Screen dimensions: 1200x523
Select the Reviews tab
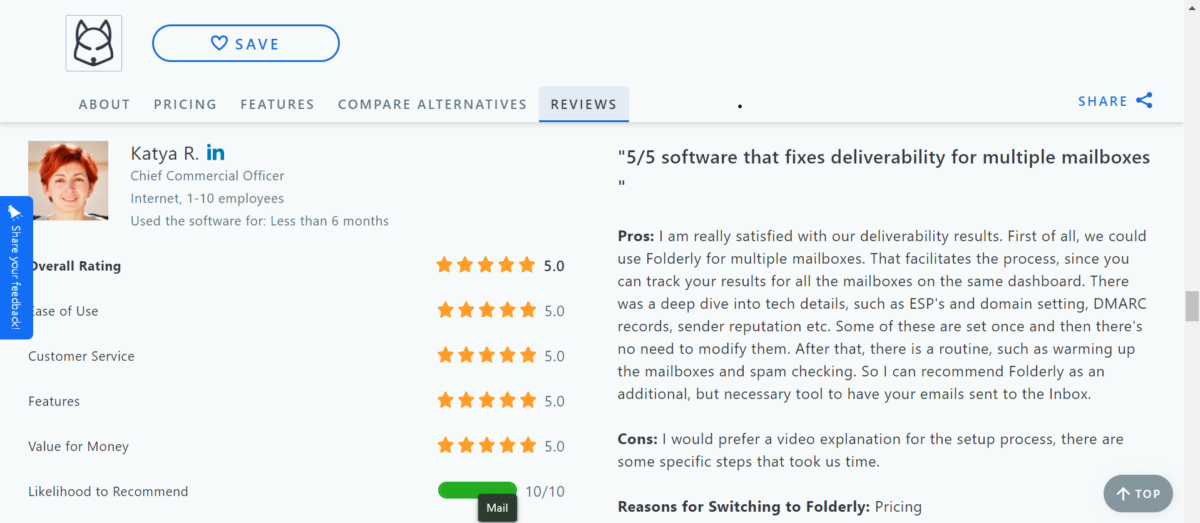[584, 104]
